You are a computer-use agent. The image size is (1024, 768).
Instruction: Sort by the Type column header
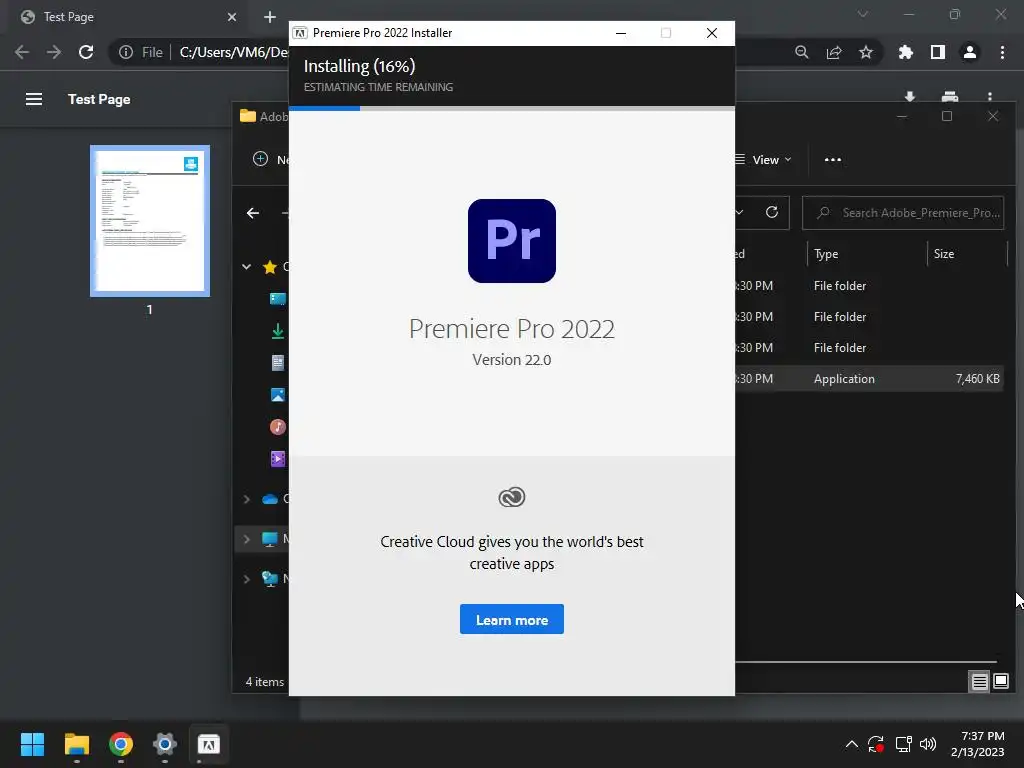826,254
